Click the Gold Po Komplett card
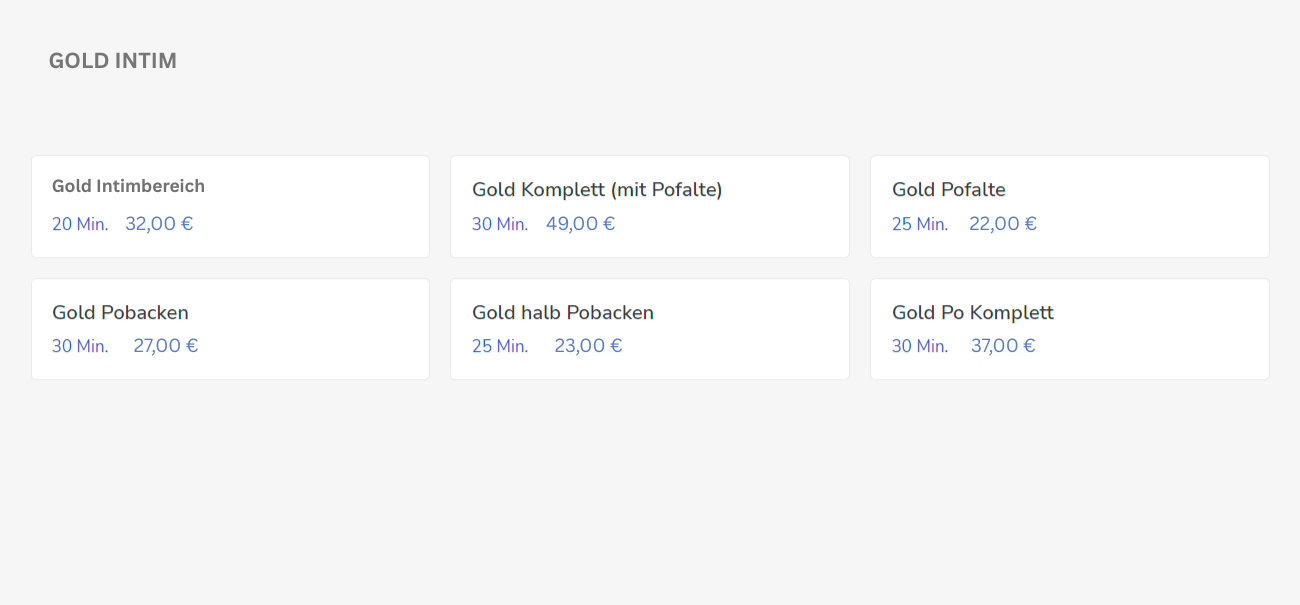 click(x=1070, y=329)
